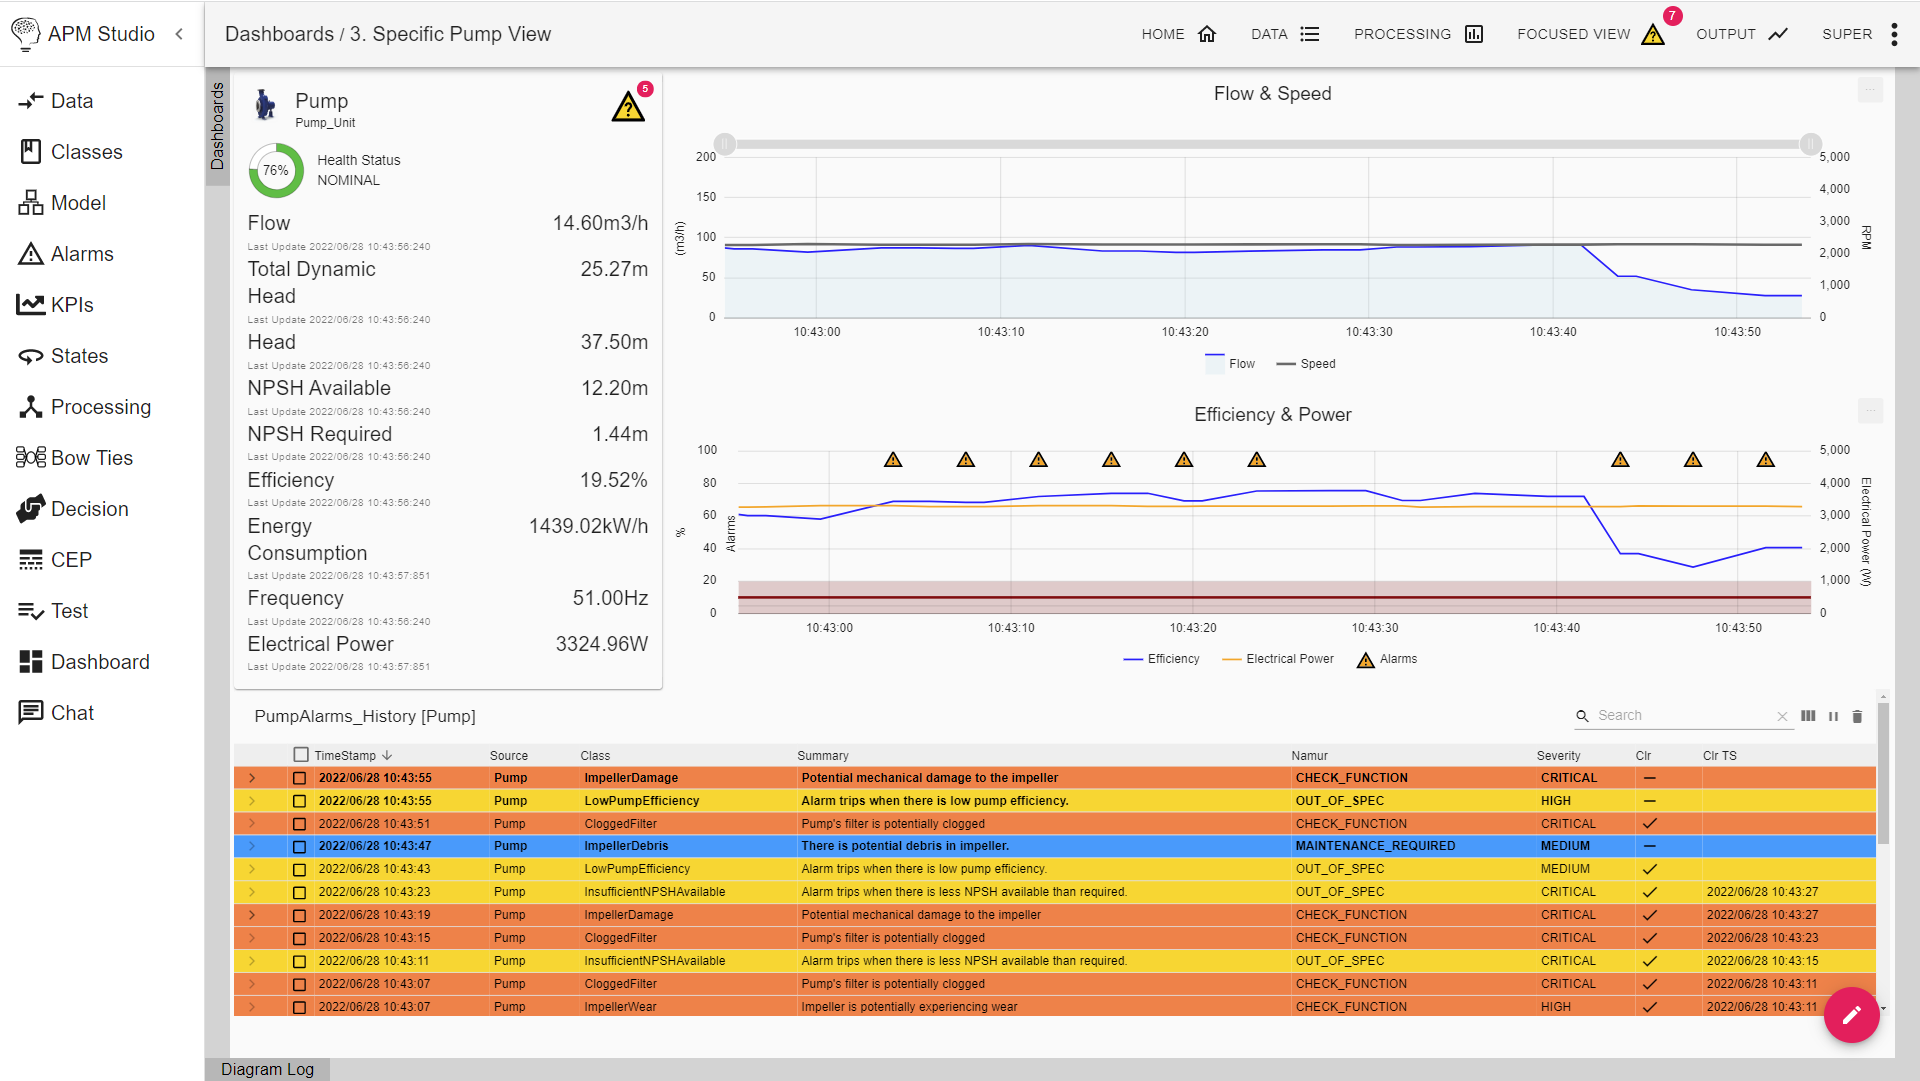Screen dimensions: 1920x1081
Task: Tick the select-all checkbox in TimeStamp column
Action: [x=299, y=755]
